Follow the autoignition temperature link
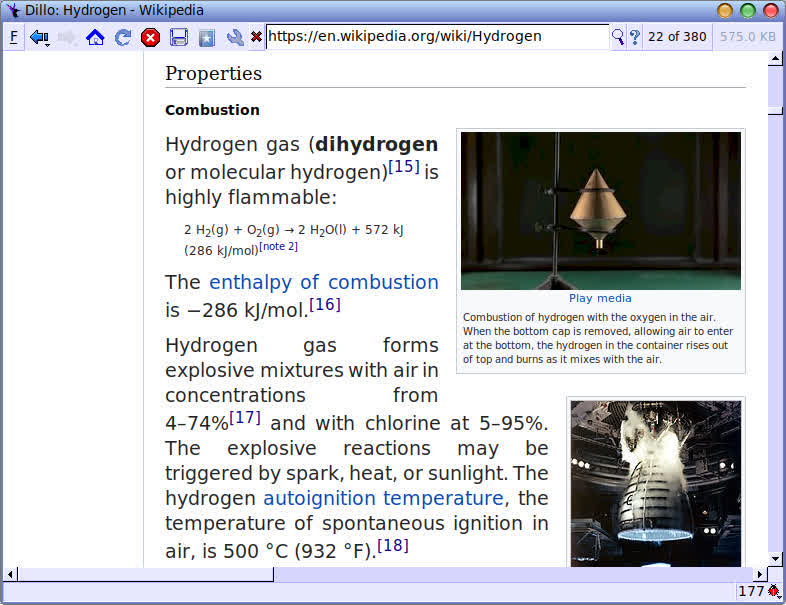This screenshot has width=786, height=605. [x=383, y=498]
